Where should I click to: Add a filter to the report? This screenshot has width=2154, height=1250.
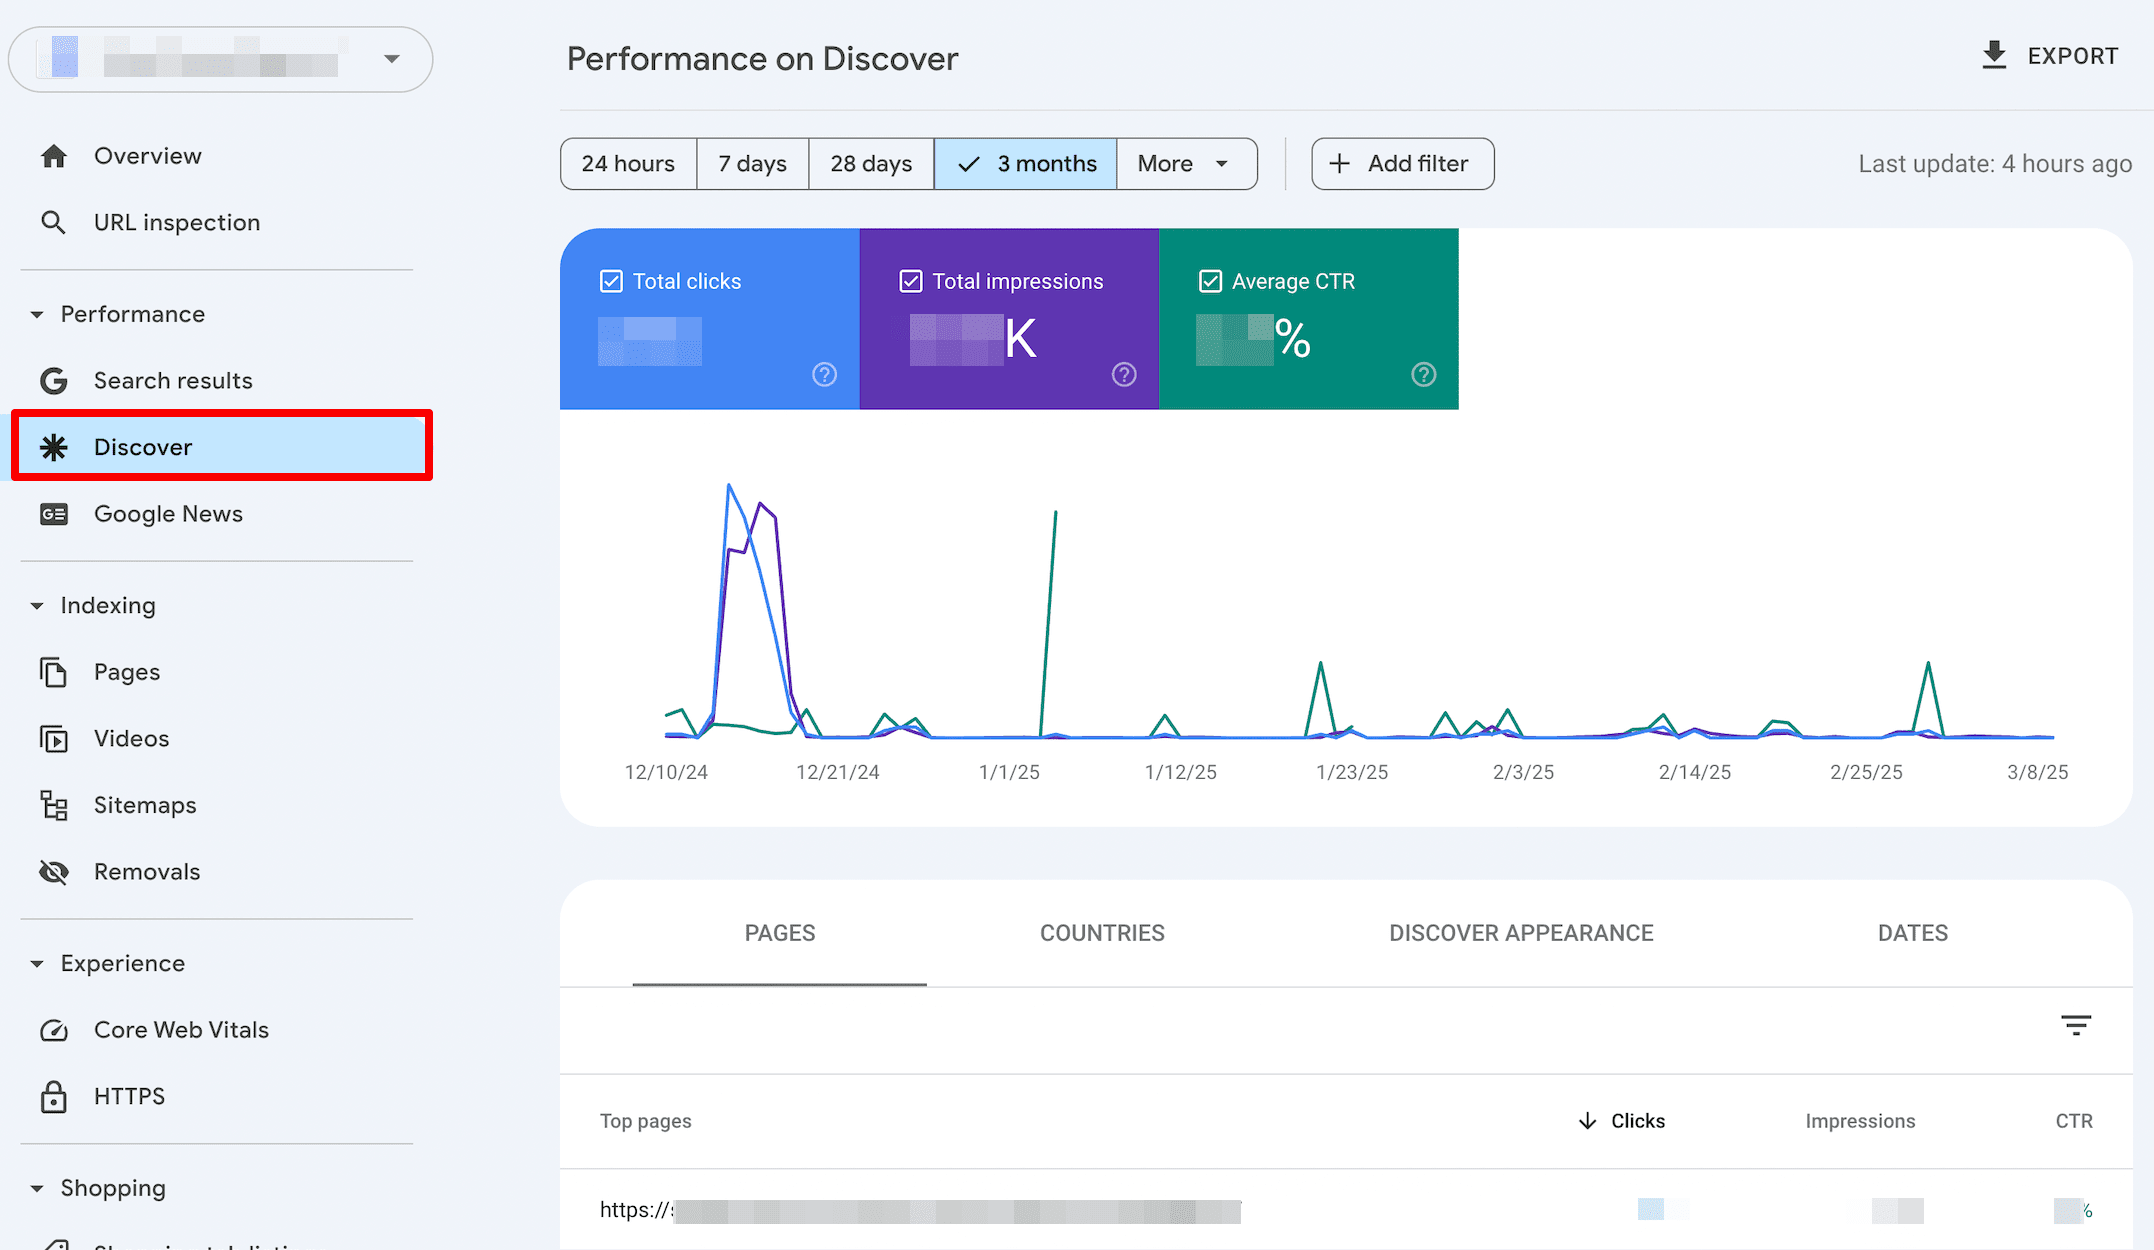click(1401, 163)
